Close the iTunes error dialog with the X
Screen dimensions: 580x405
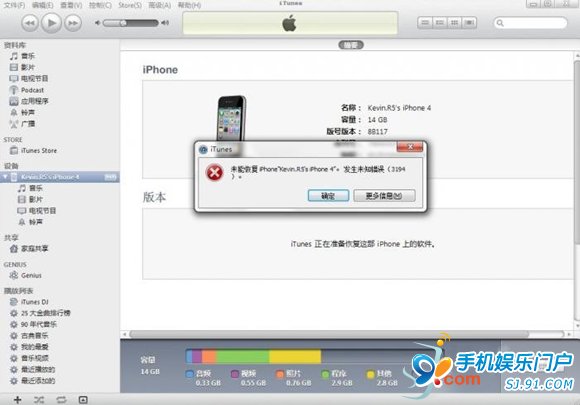[x=410, y=147]
